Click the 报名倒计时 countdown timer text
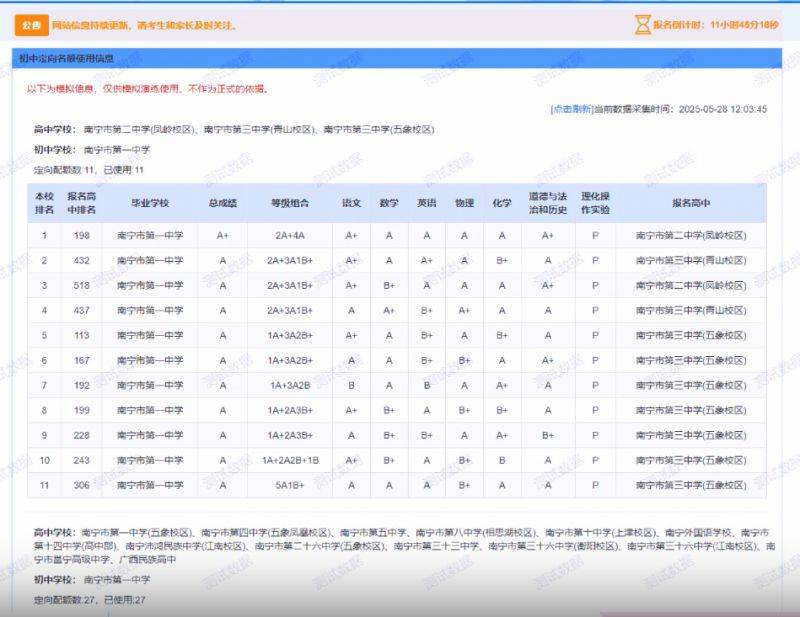This screenshot has width=800, height=617. 716,25
